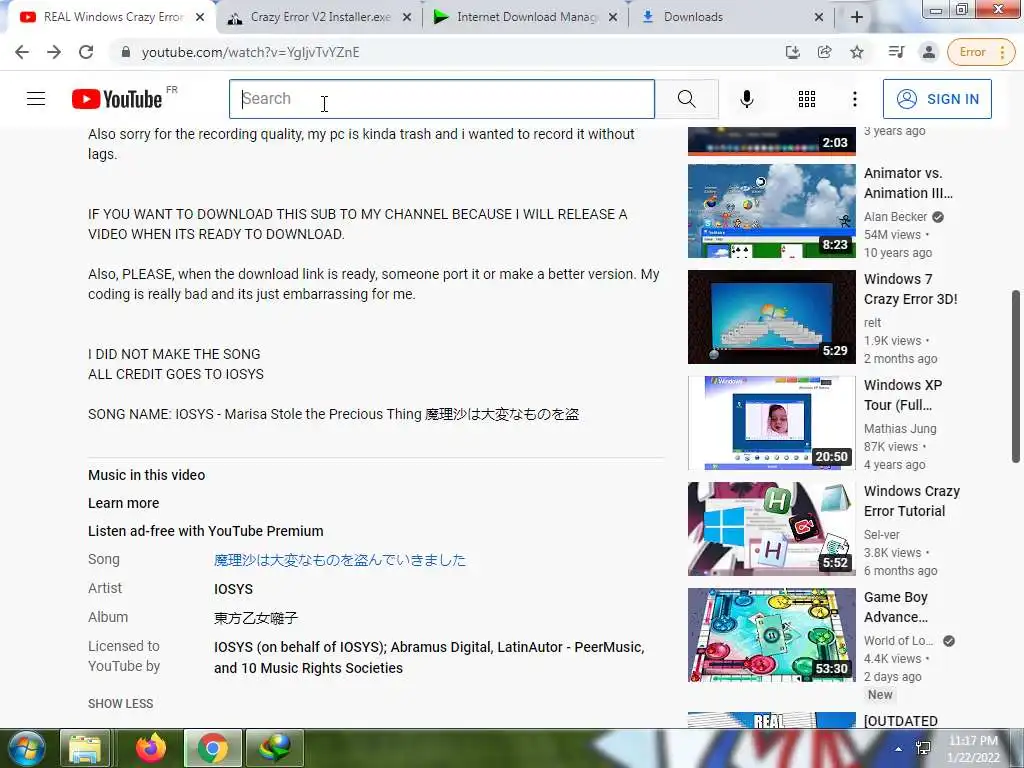Open a new browser tab
1024x768 pixels.
(x=857, y=17)
